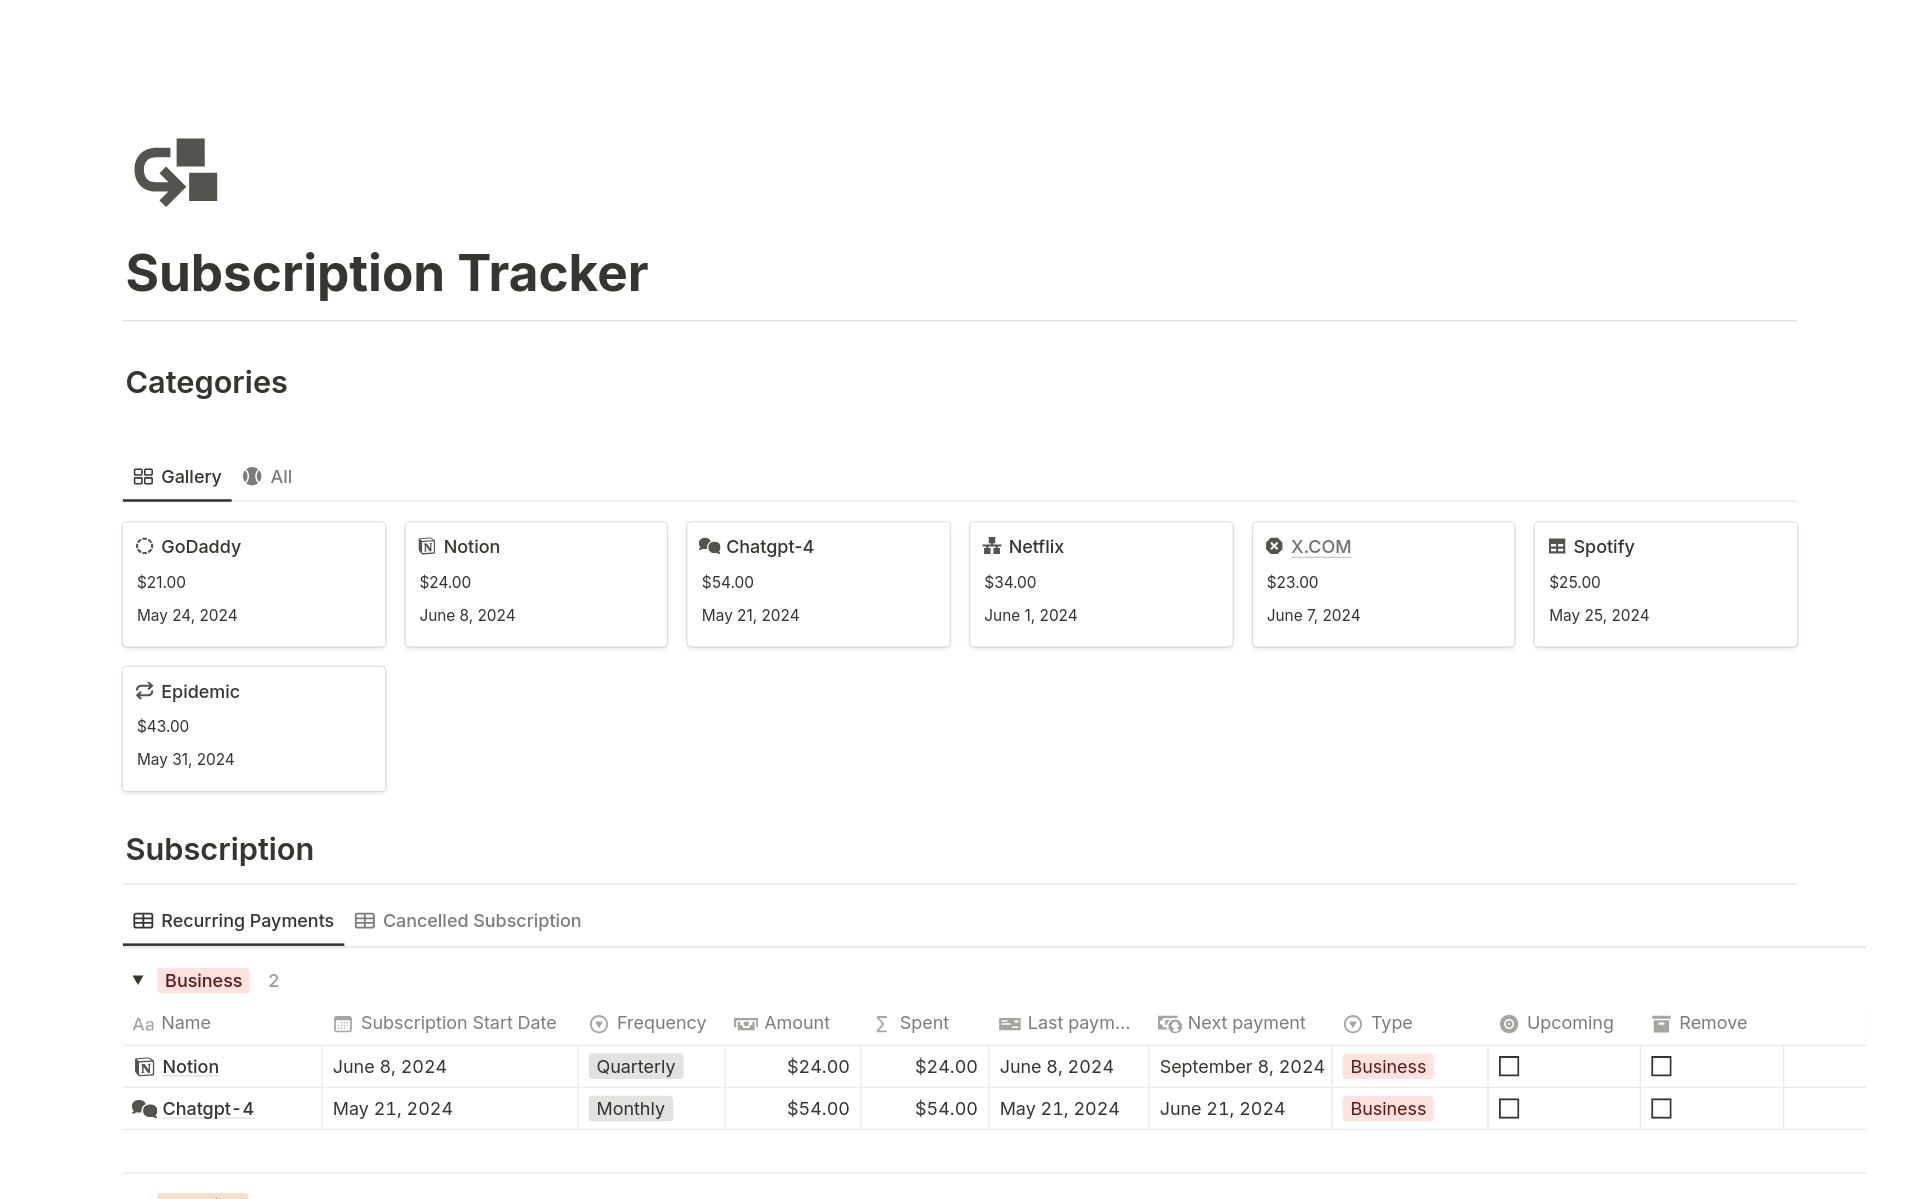
Task: Click the calendar icon in Subscription Start Date header
Action: [342, 1023]
